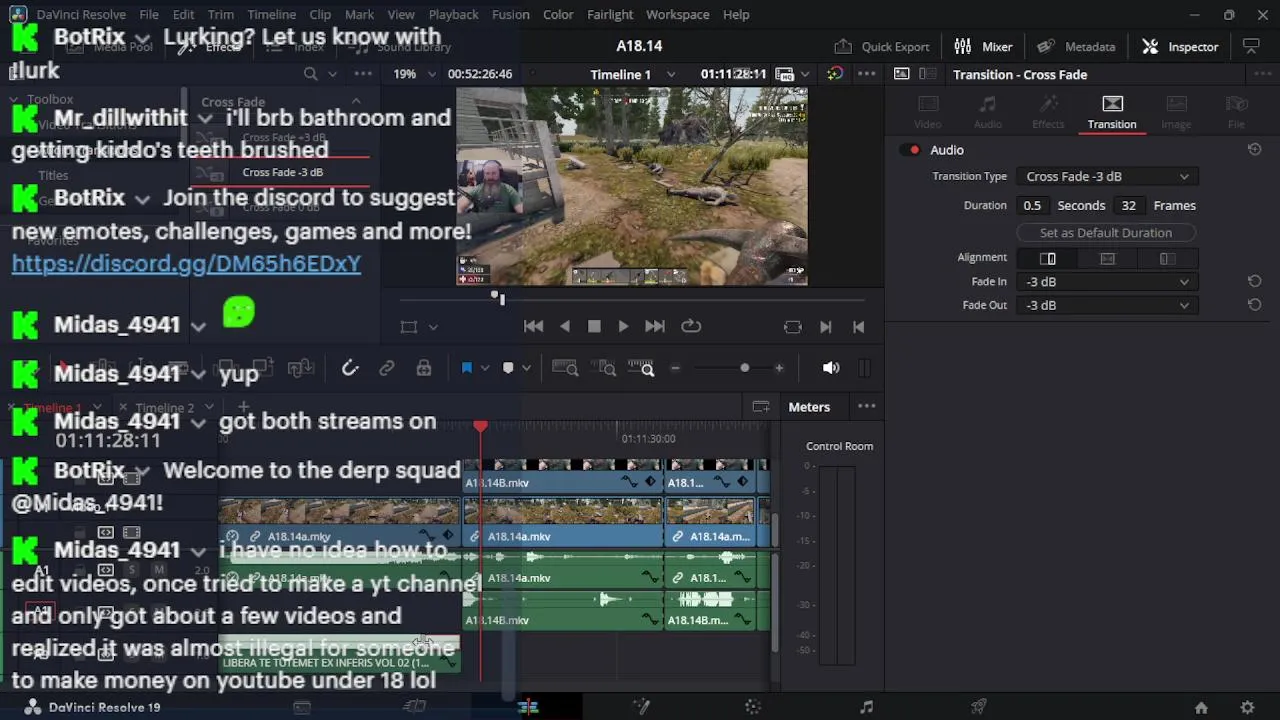Open the Fade Out dropdown

click(1107, 305)
